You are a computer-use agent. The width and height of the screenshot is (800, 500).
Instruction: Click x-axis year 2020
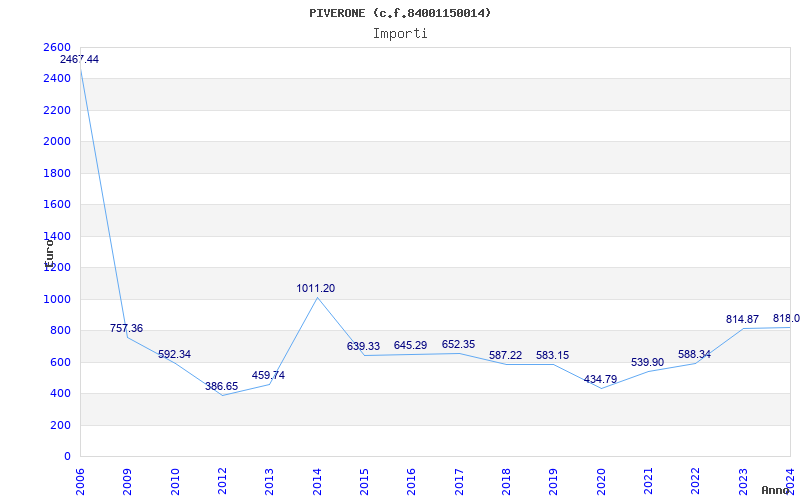click(x=601, y=481)
